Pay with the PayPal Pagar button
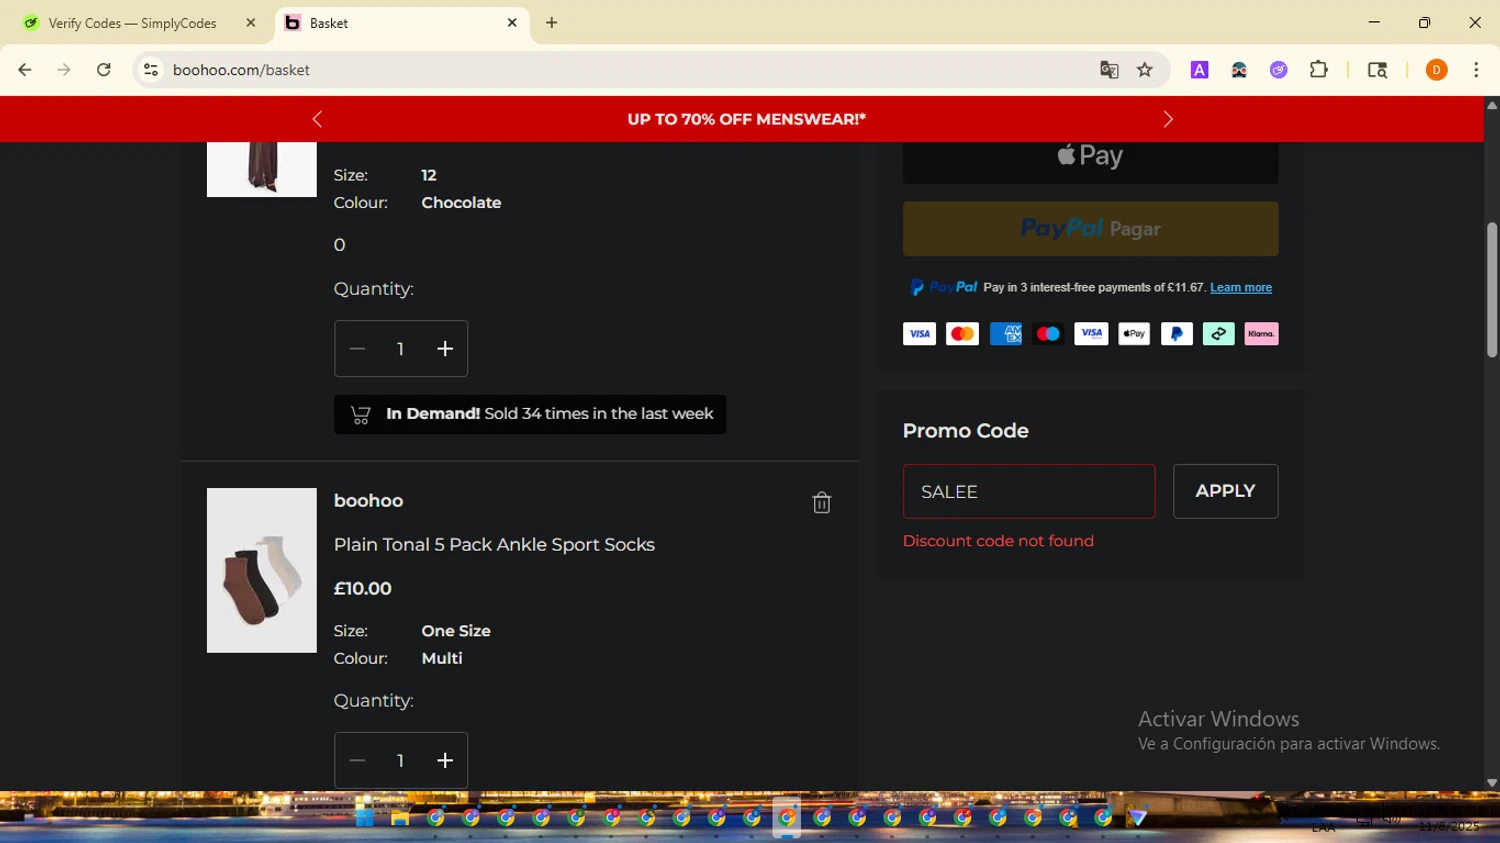The height and width of the screenshot is (843, 1500). click(x=1090, y=229)
